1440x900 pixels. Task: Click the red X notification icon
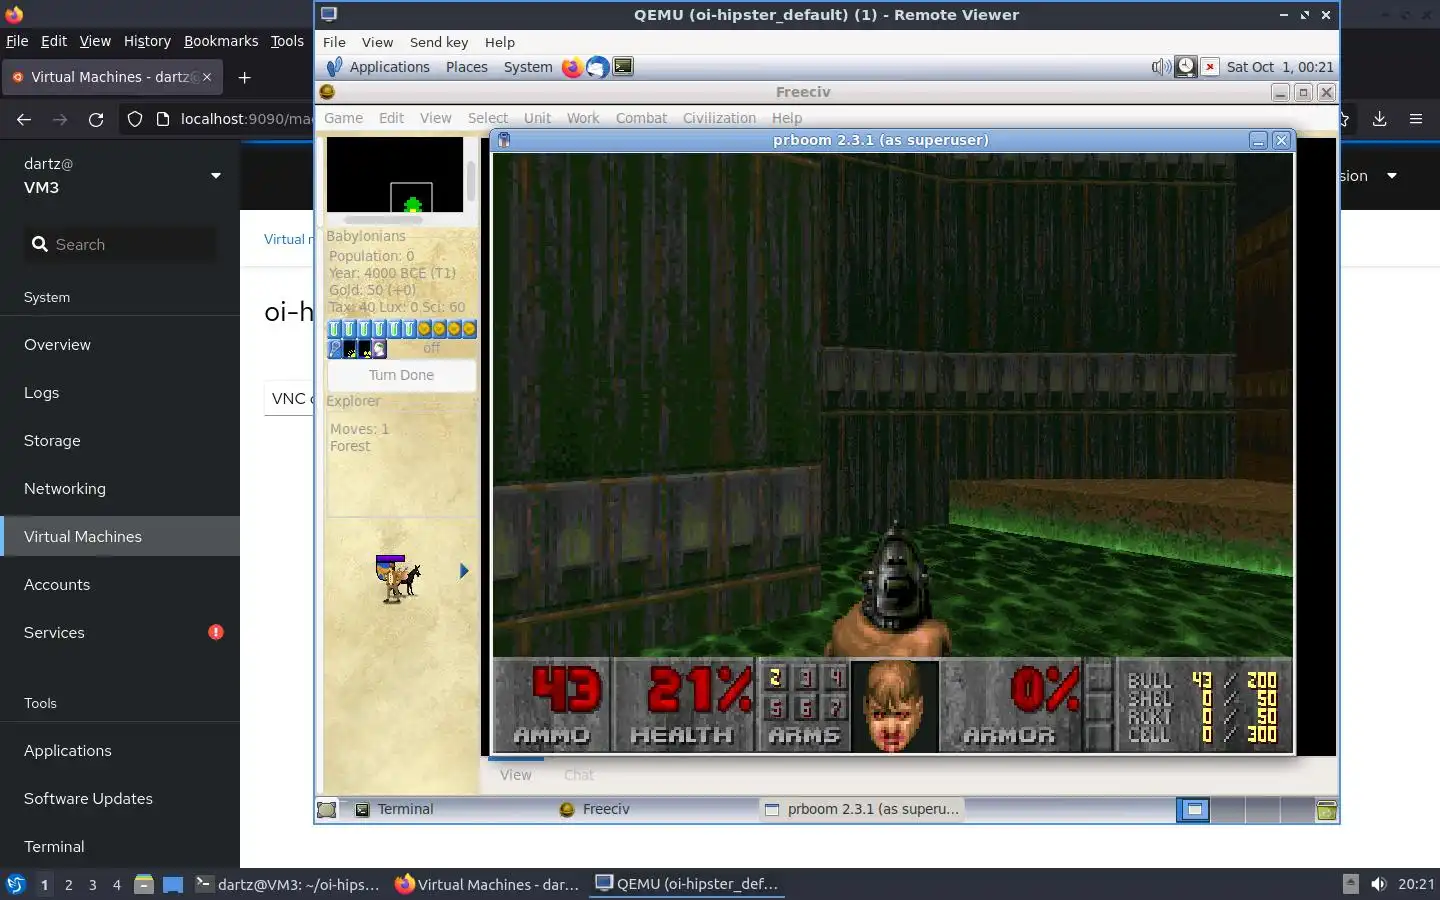pyautogui.click(x=1209, y=67)
